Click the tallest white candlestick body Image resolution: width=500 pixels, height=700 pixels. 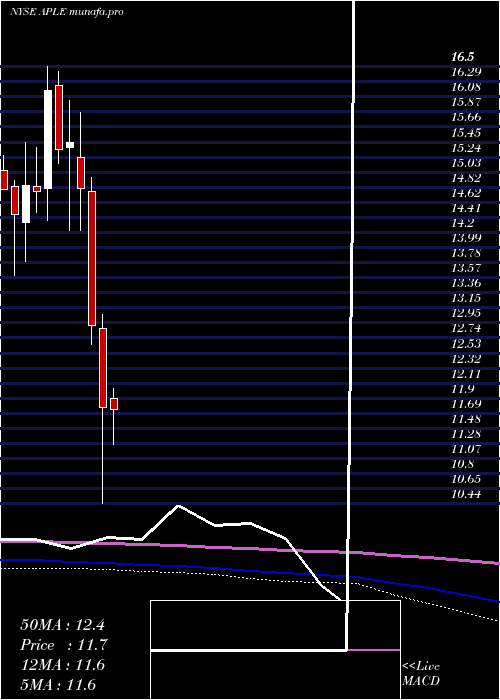tap(48, 139)
